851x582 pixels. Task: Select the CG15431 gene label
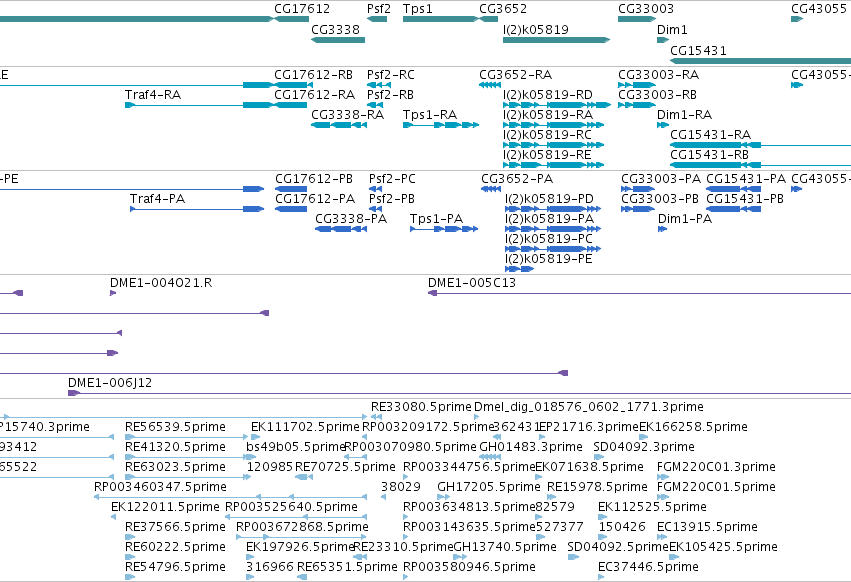click(698, 50)
